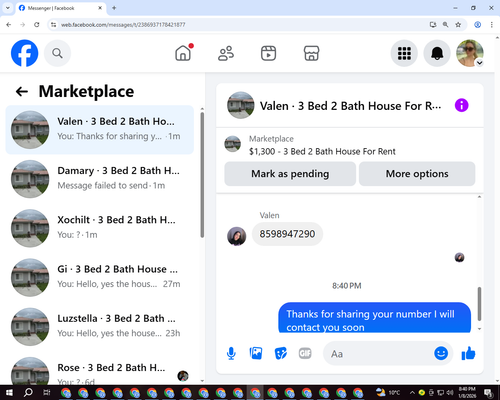Open a new browser tab
500x400 pixels.
pyautogui.click(x=114, y=8)
